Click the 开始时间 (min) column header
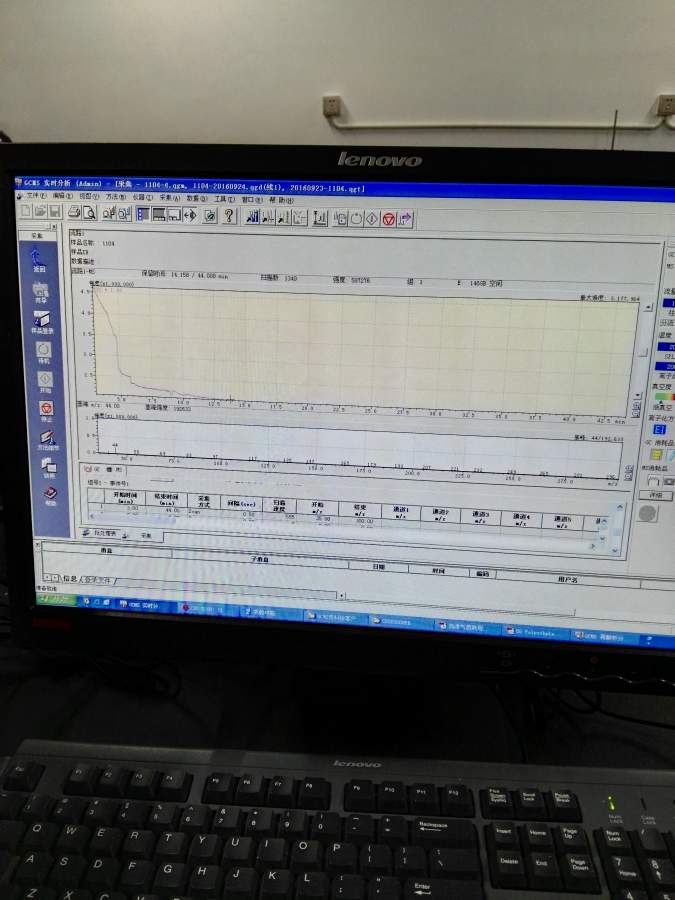The width and height of the screenshot is (675, 900). [x=125, y=497]
